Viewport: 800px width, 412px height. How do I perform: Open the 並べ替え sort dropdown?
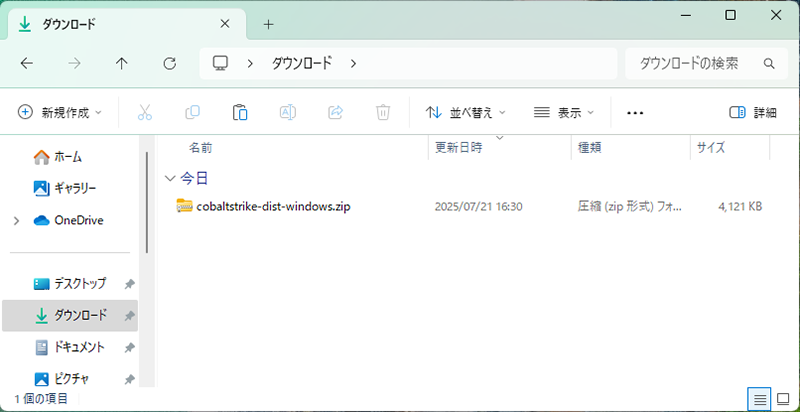click(x=466, y=113)
